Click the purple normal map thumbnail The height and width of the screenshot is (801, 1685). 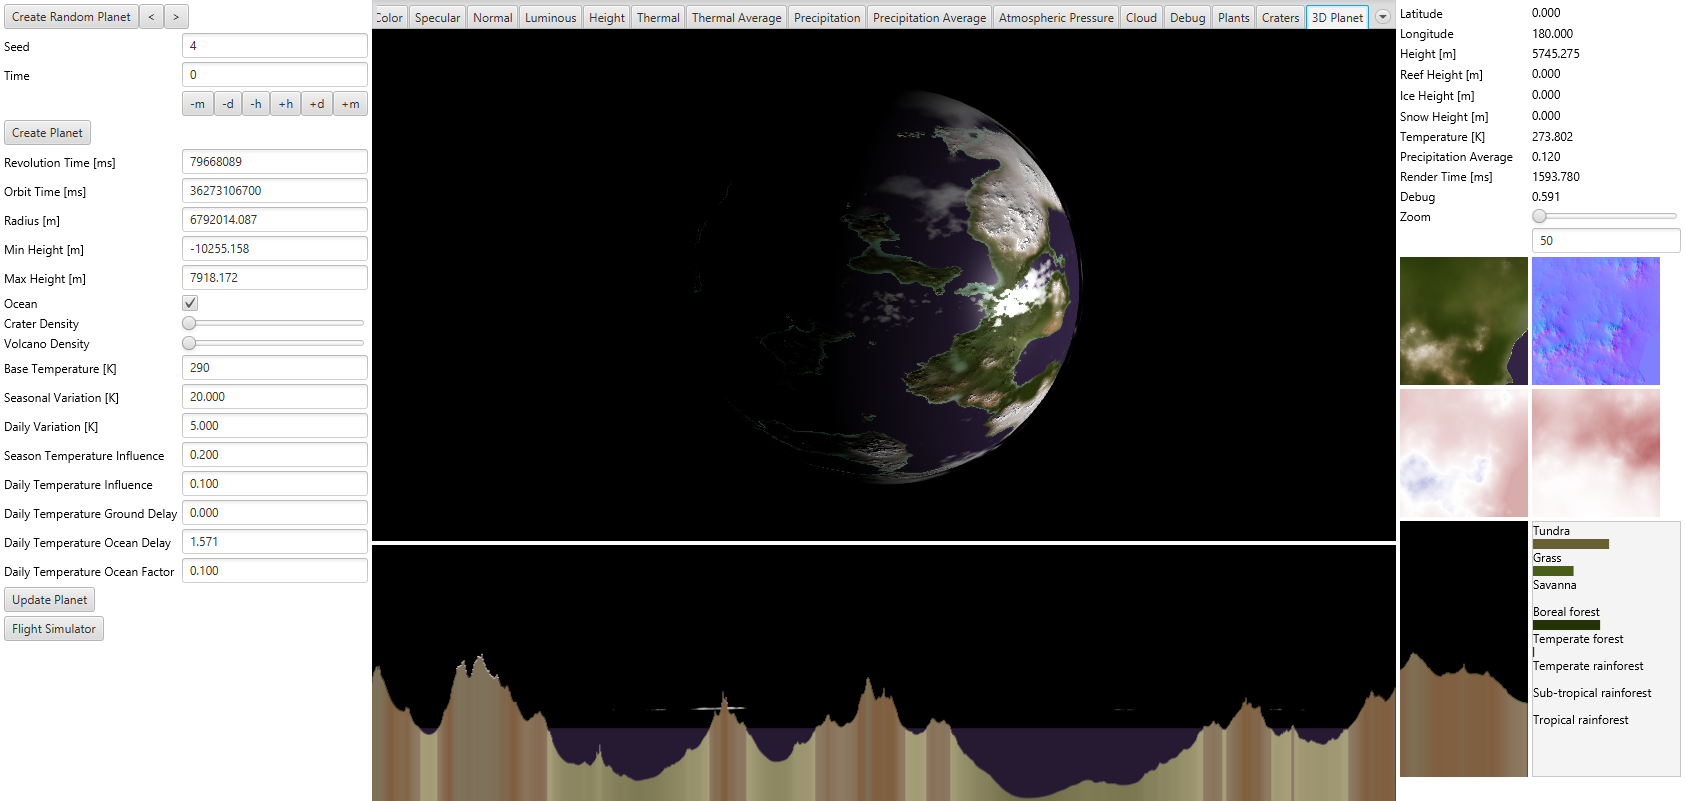[x=1596, y=321]
